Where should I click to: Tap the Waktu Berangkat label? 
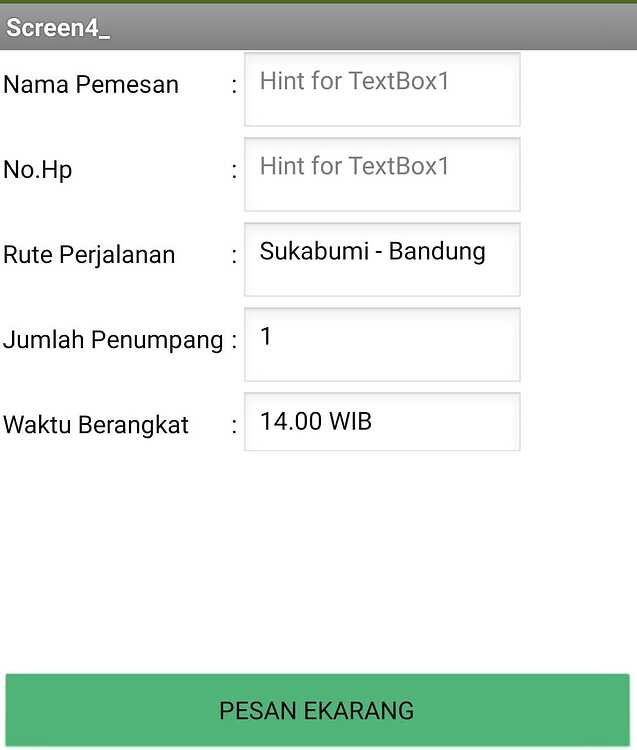96,425
